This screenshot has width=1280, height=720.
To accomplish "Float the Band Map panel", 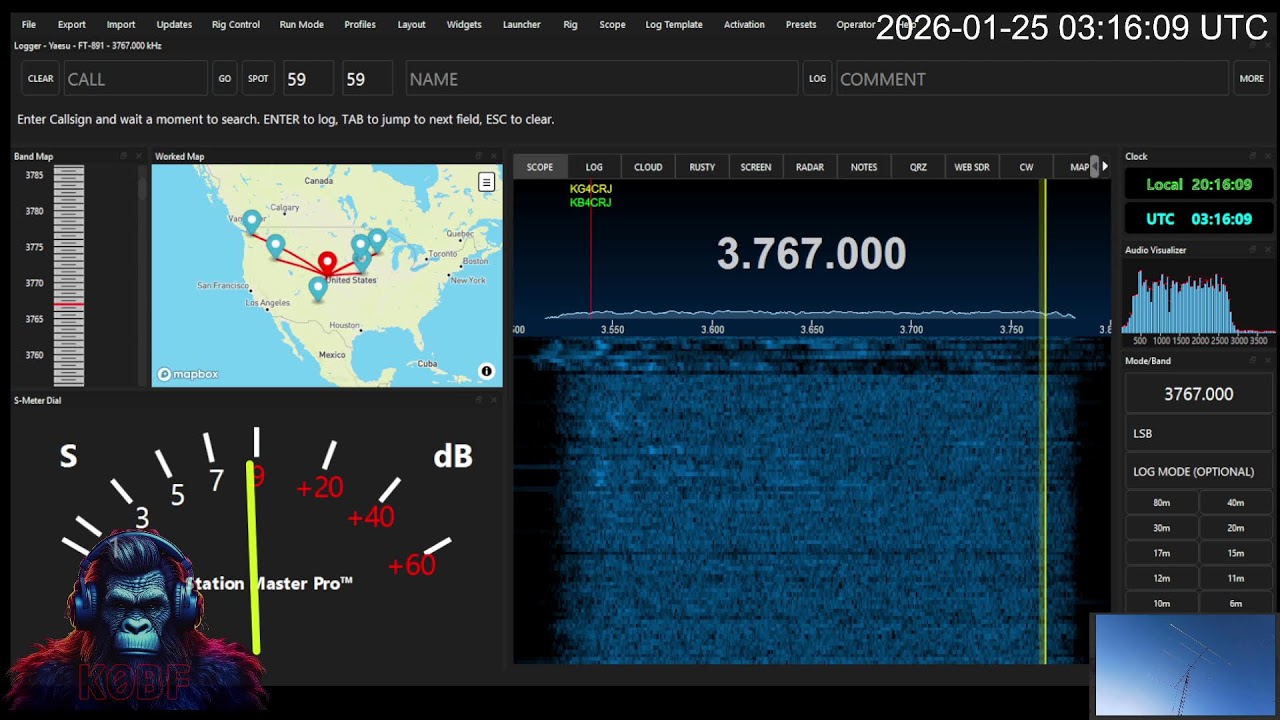I will tap(124, 156).
